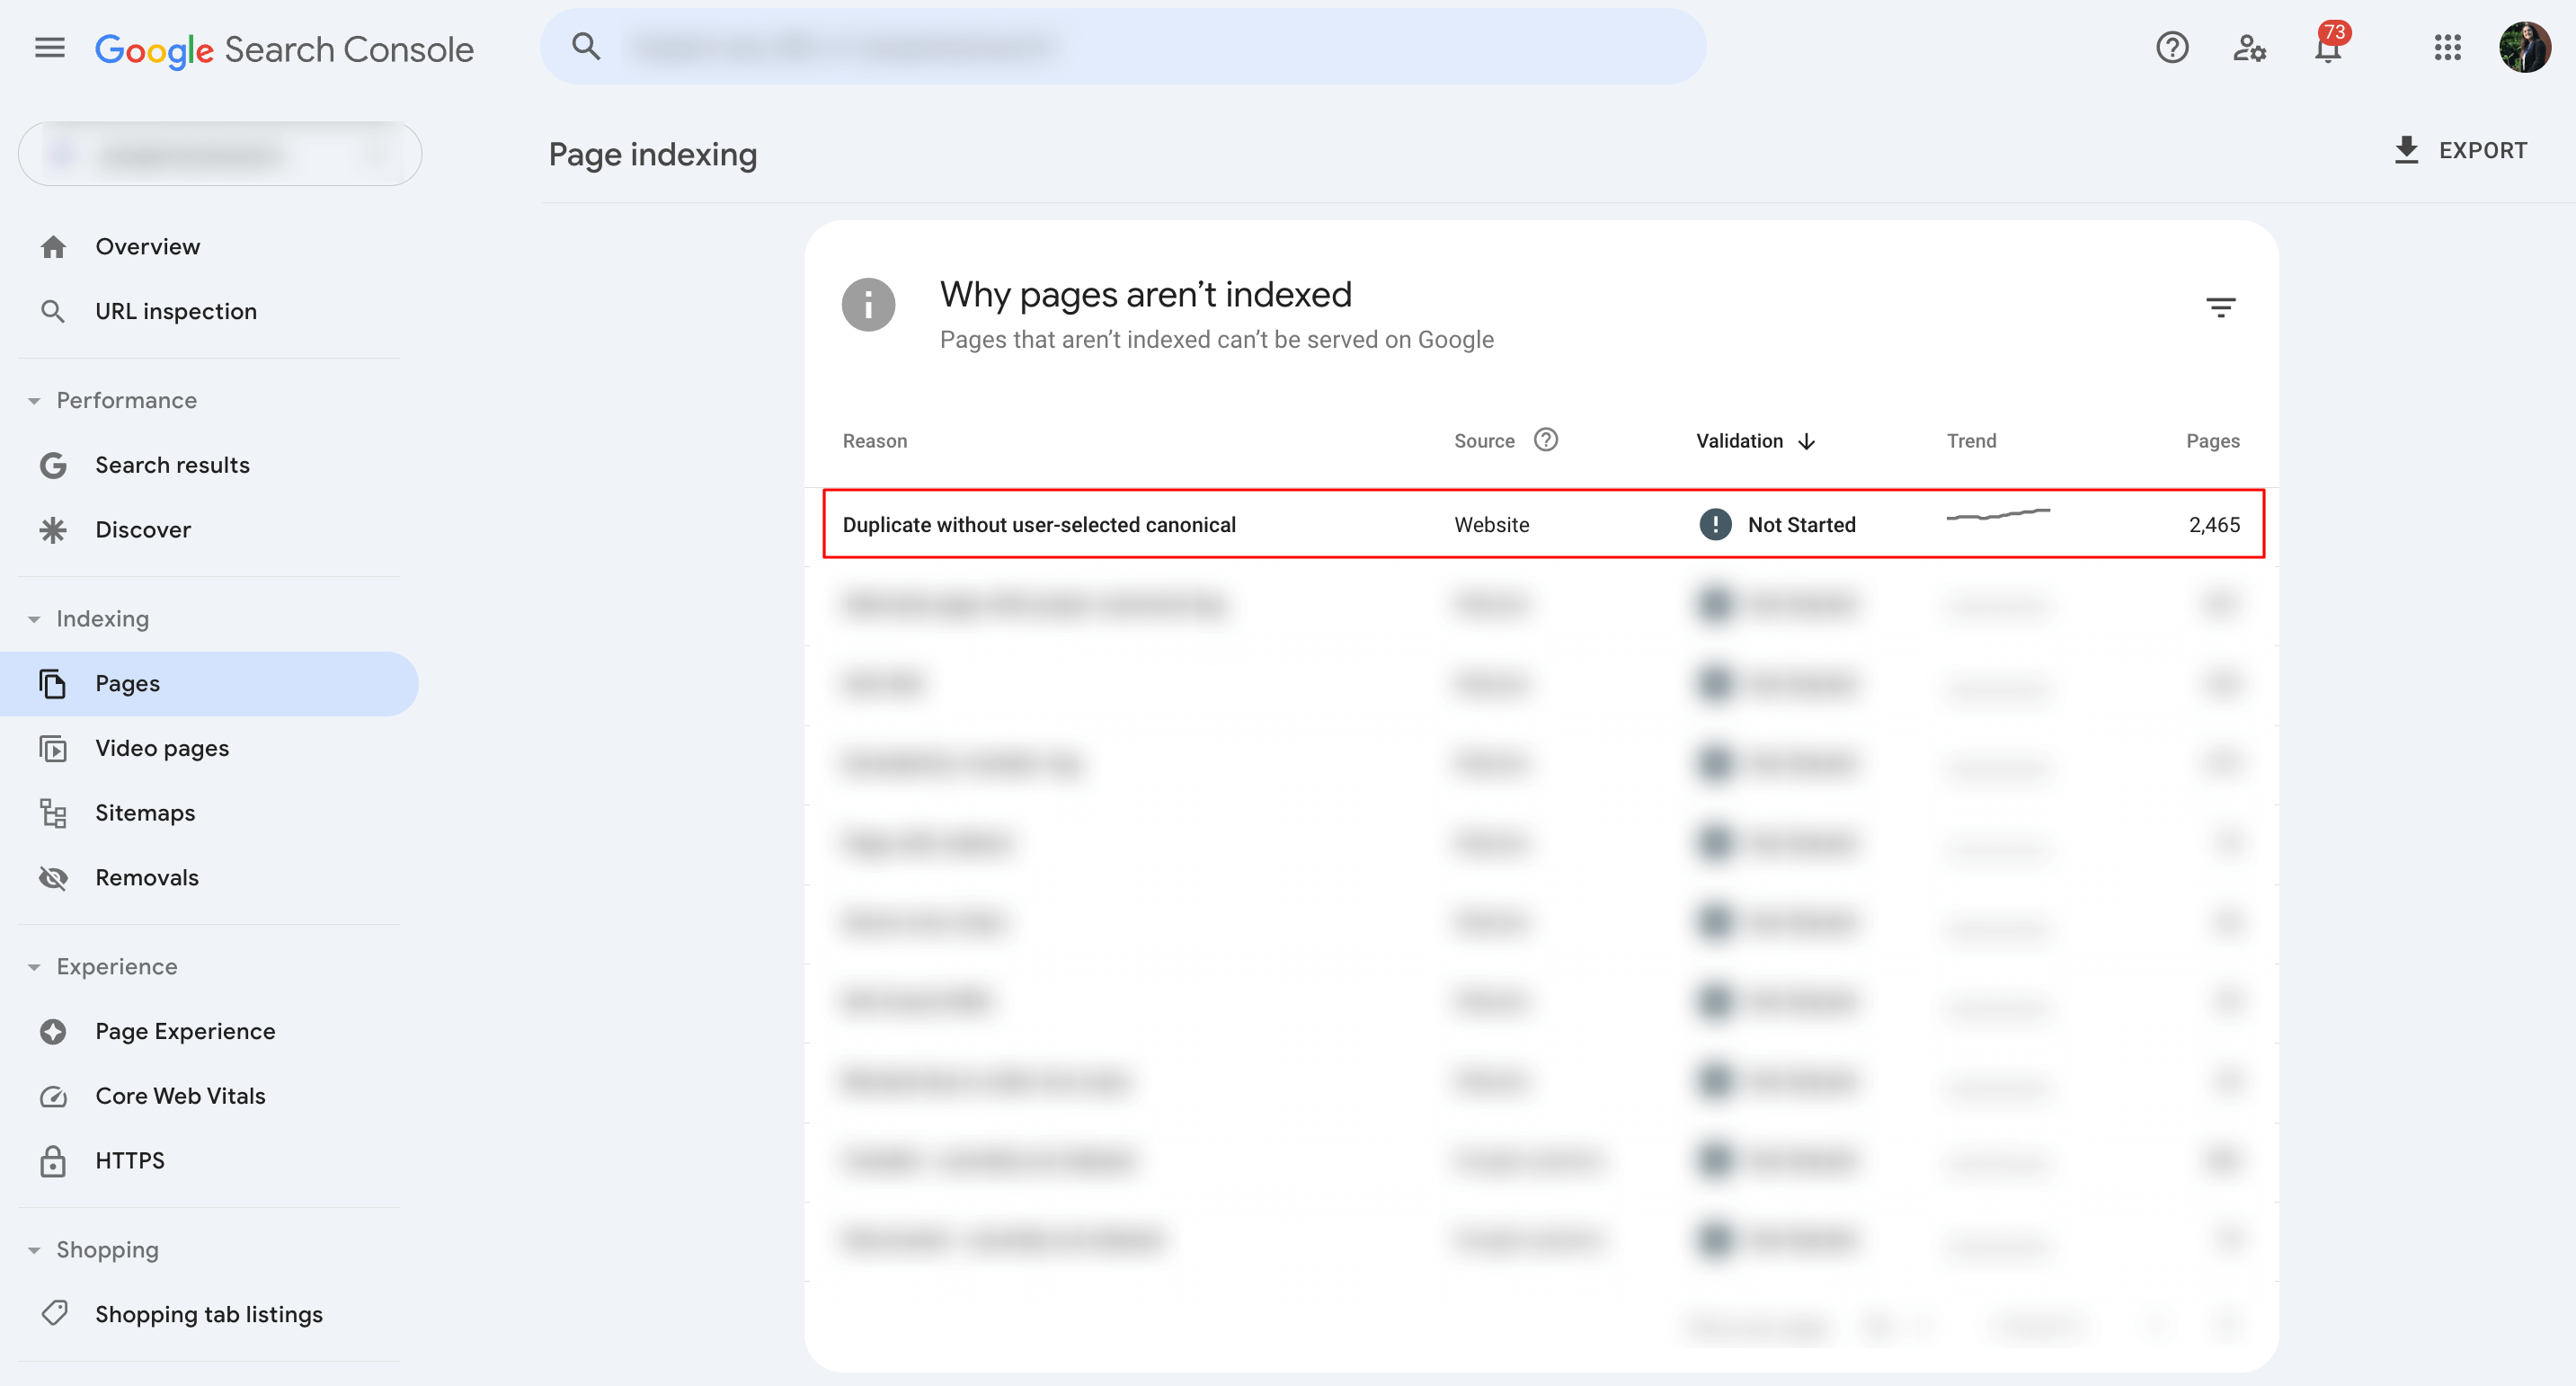The height and width of the screenshot is (1386, 2576).
Task: Click the trend sparkline in first row
Action: point(1998,515)
